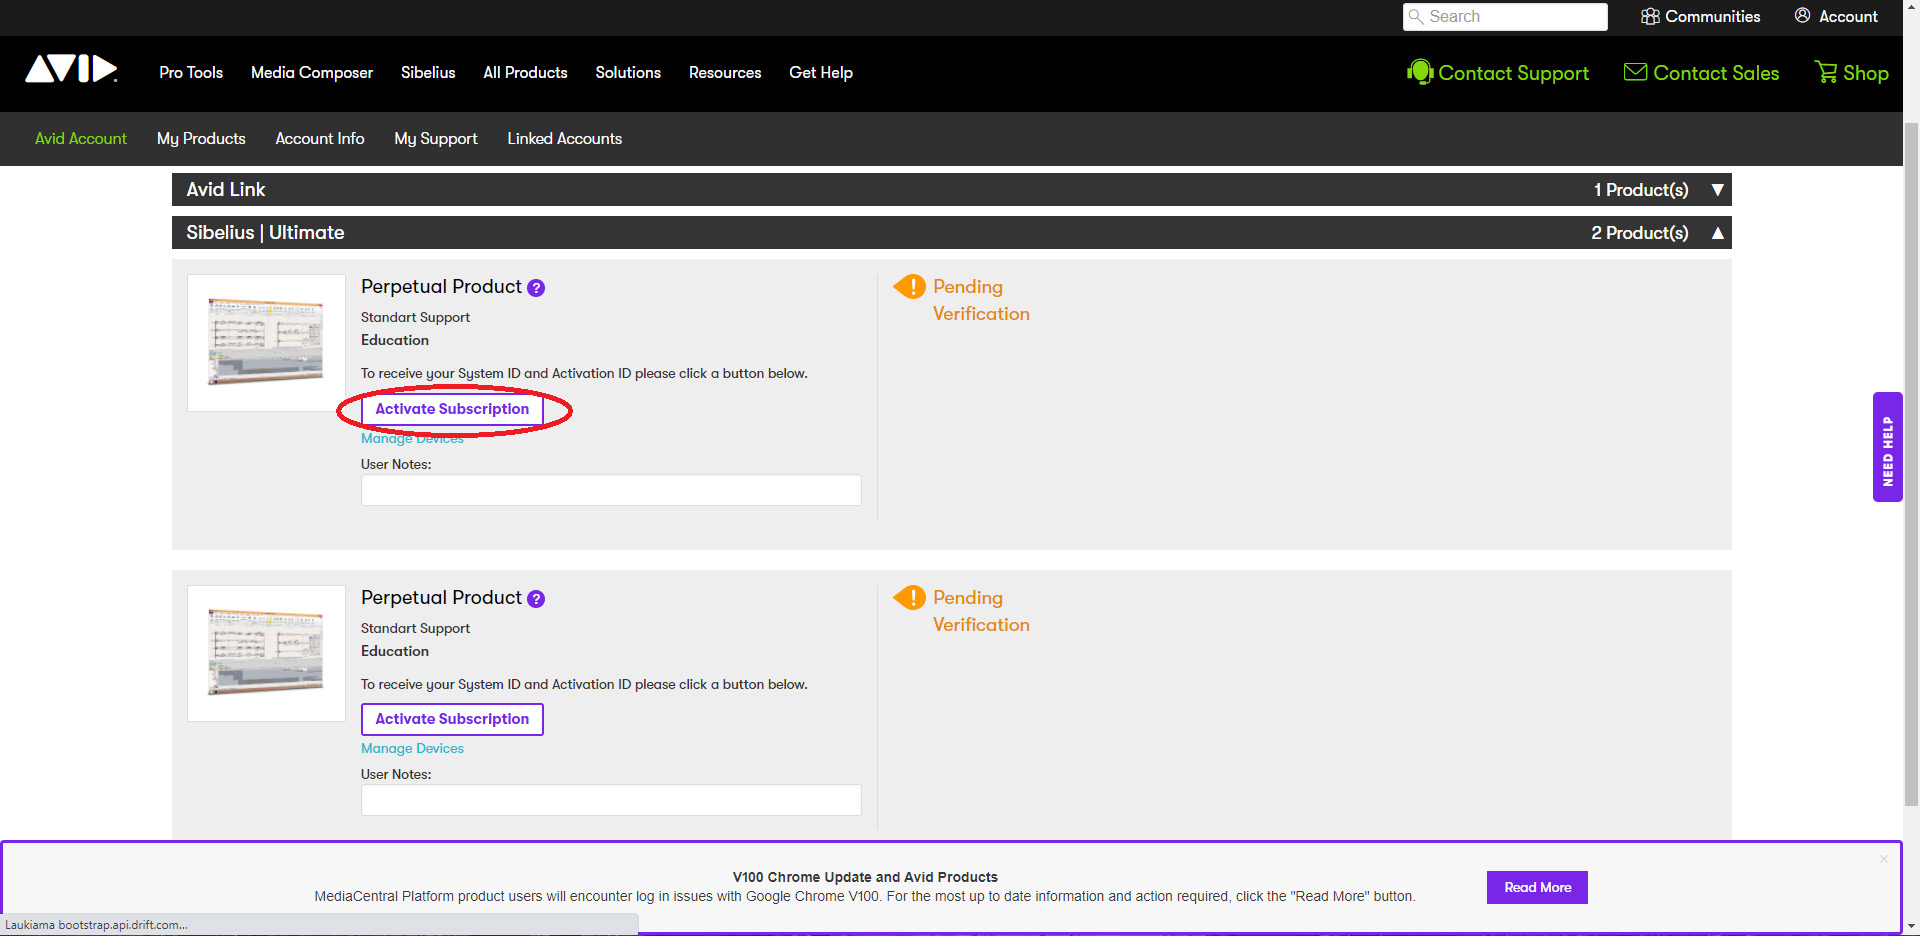1920x936 pixels.
Task: Click the Contact Support link
Action: (1513, 73)
